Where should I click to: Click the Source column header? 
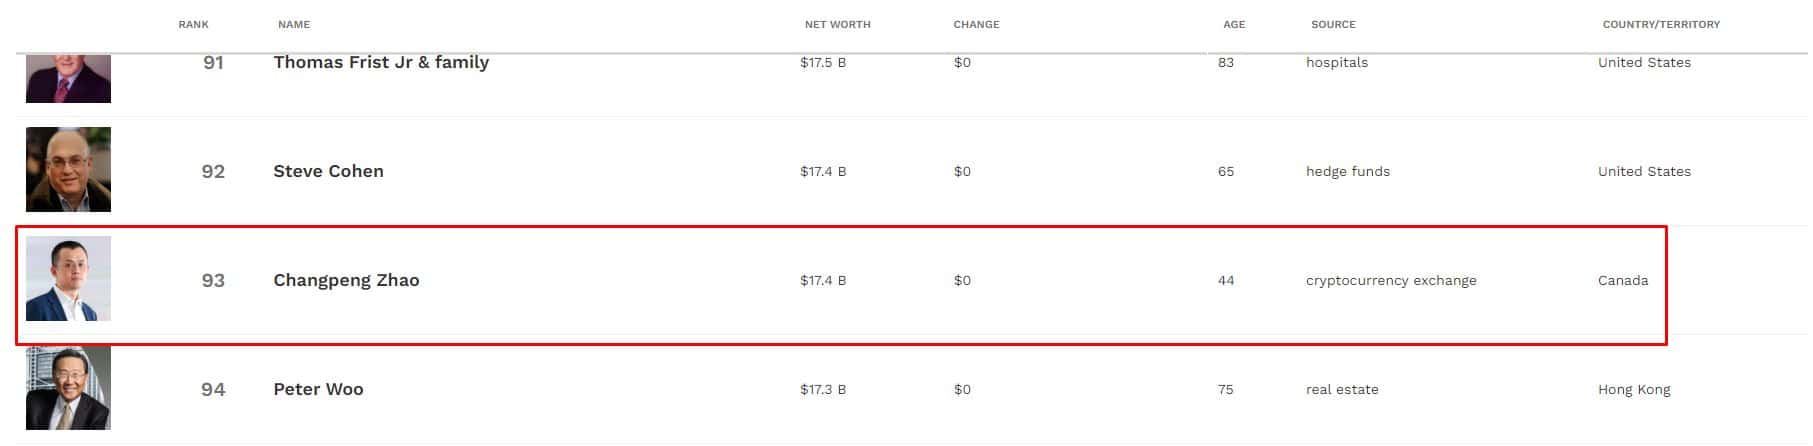pyautogui.click(x=1333, y=24)
